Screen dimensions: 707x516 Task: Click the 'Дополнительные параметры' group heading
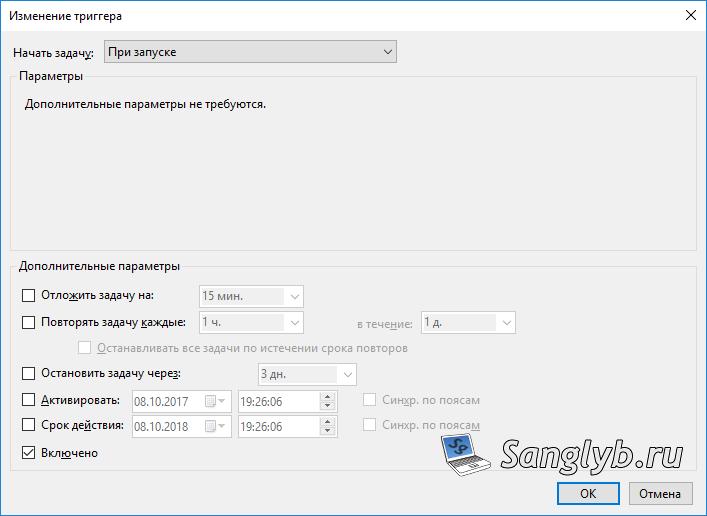click(x=99, y=266)
